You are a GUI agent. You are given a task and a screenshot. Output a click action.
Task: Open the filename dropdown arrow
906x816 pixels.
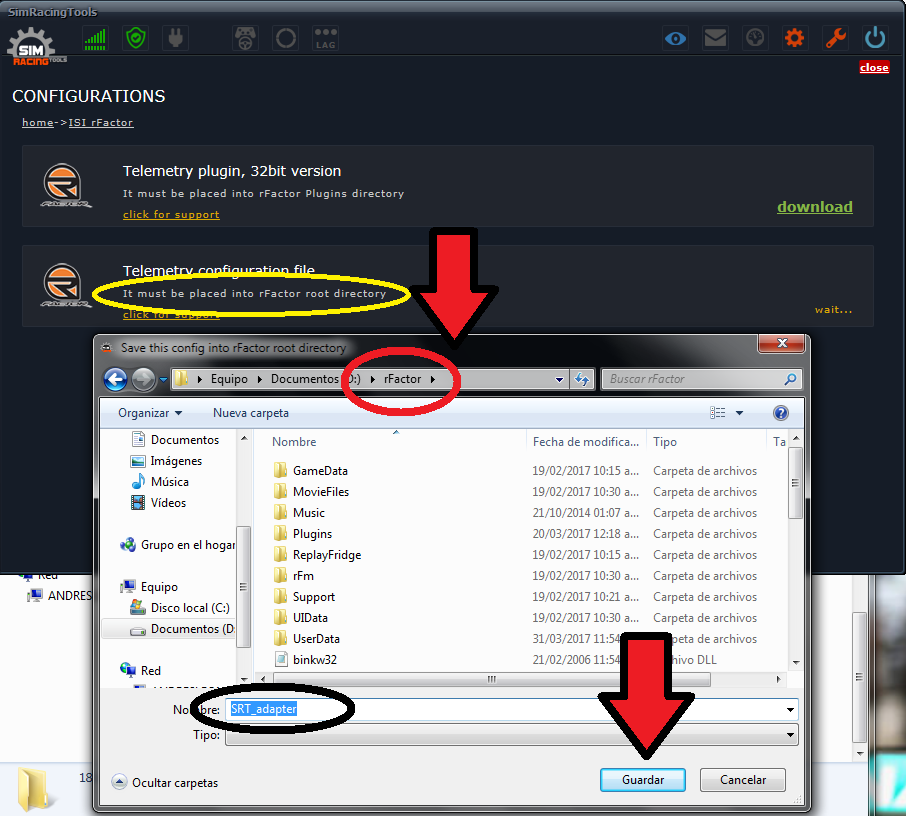click(x=790, y=709)
